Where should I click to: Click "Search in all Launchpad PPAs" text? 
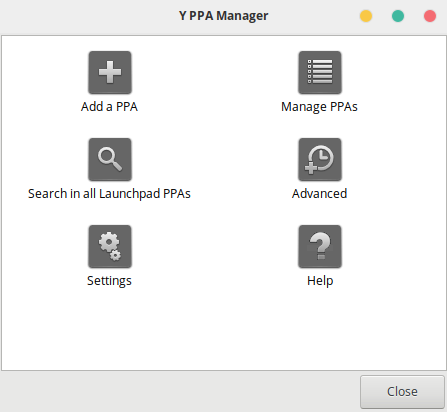click(x=109, y=194)
